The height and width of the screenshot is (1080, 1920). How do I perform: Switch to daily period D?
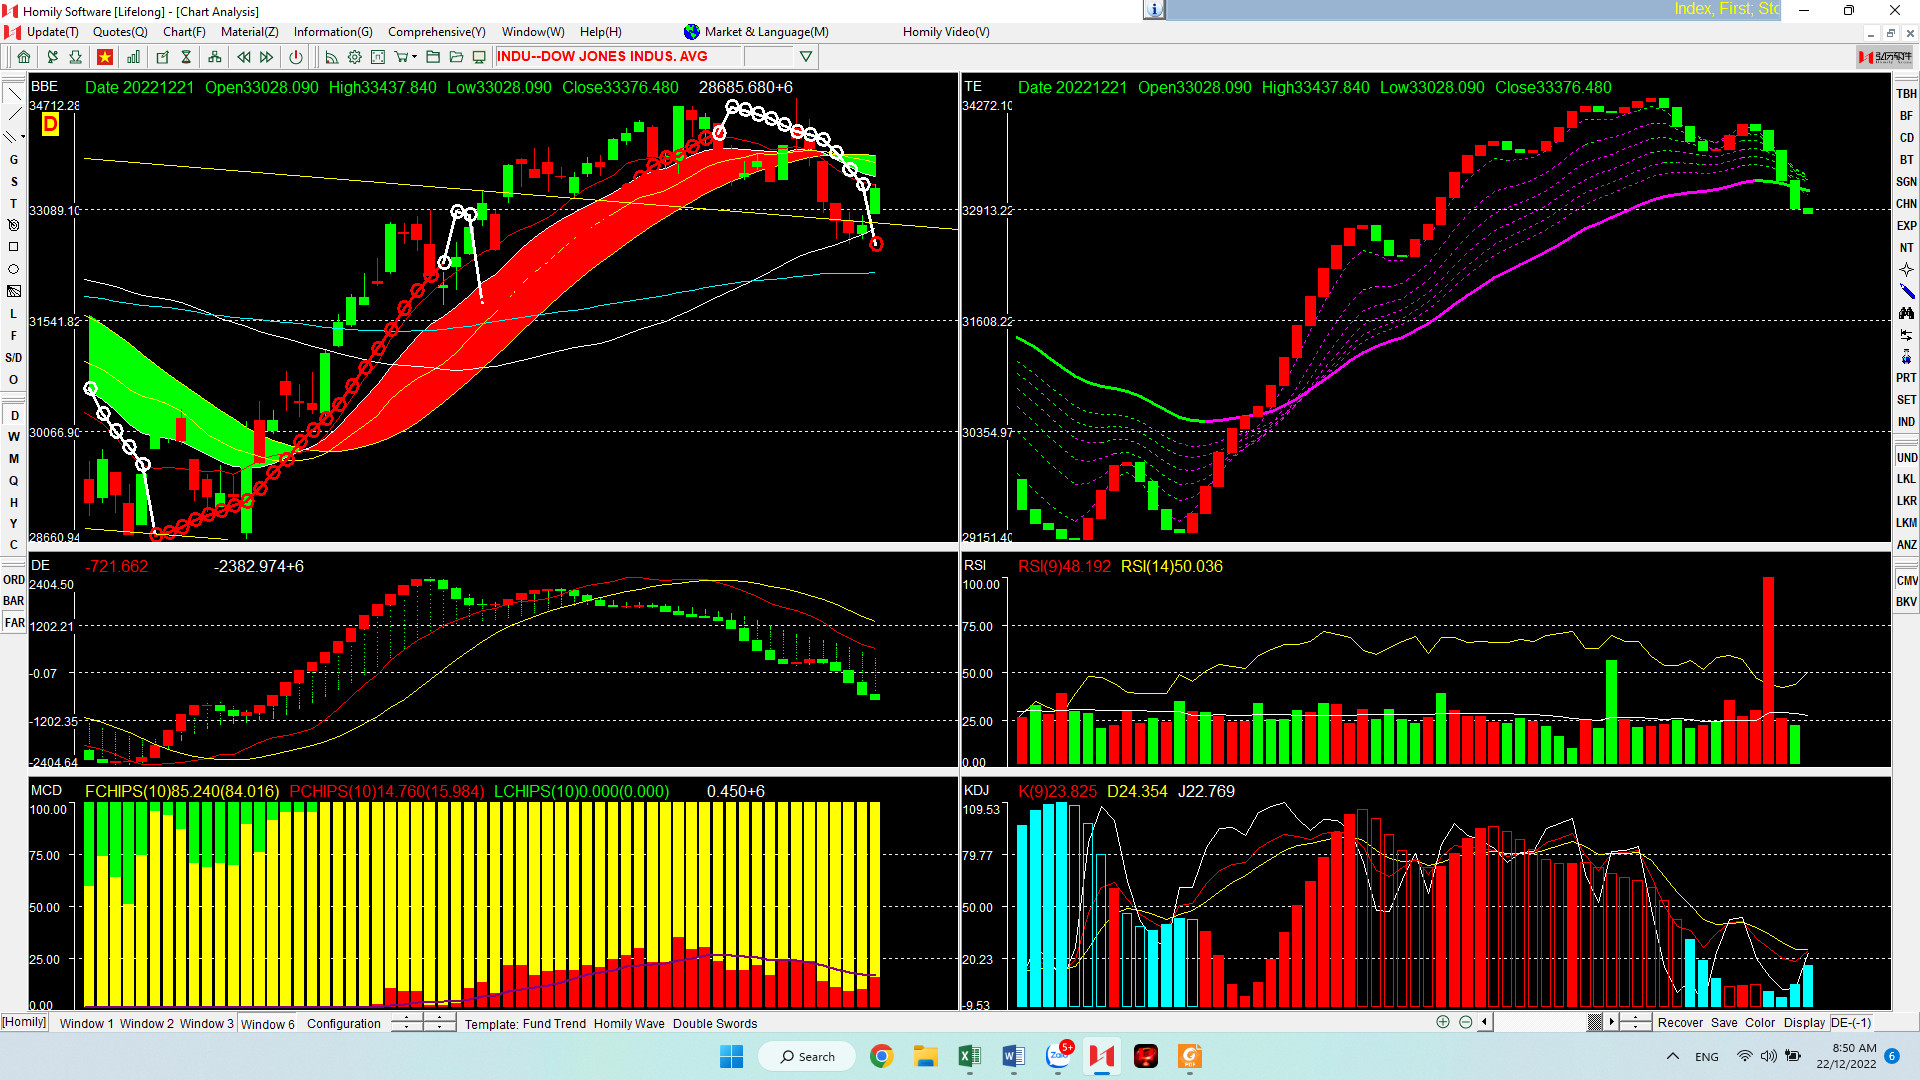point(14,415)
